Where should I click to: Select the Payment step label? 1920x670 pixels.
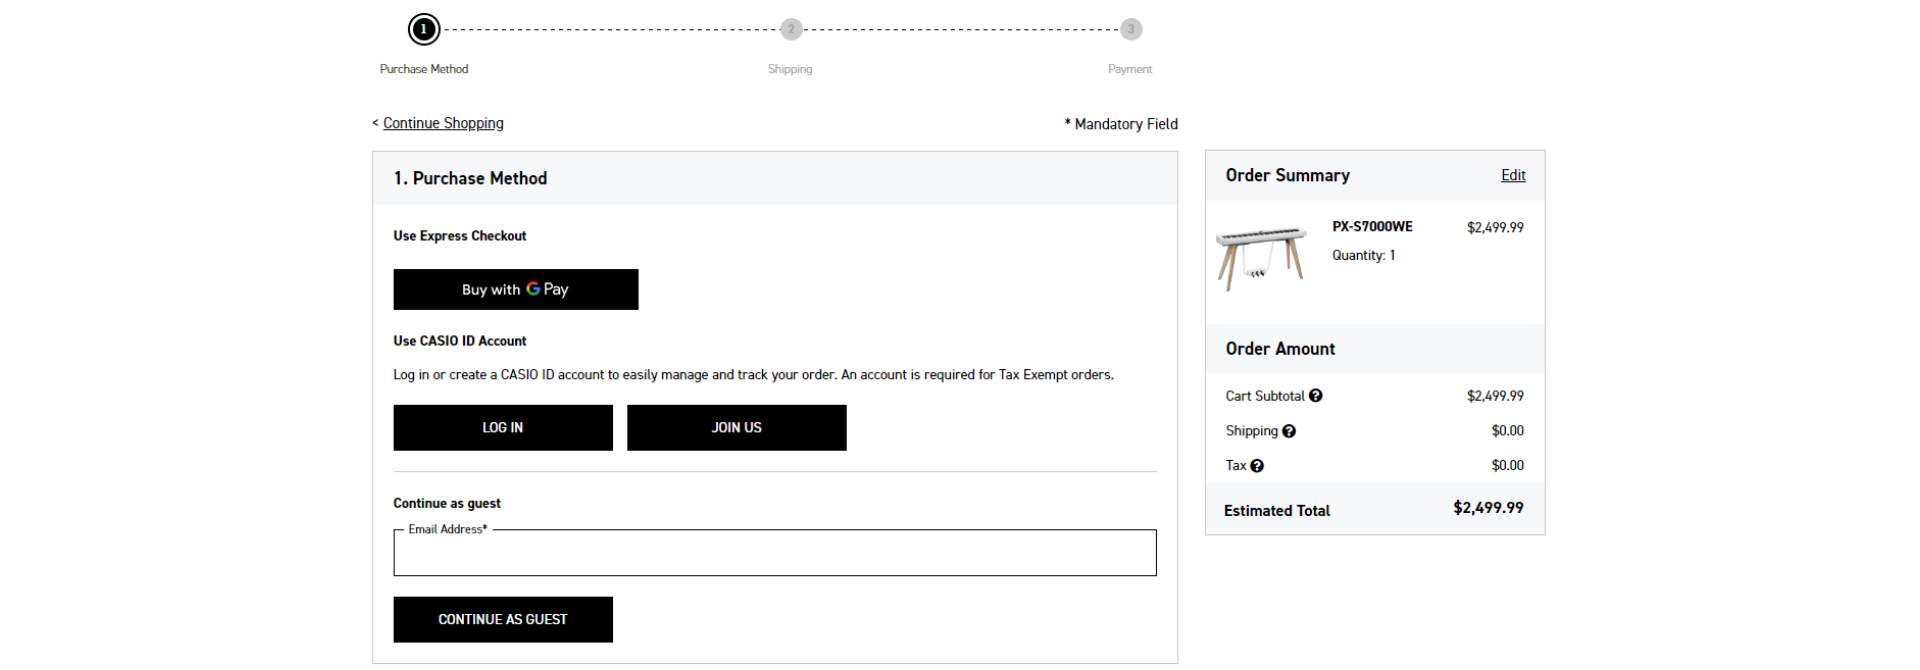coord(1130,69)
